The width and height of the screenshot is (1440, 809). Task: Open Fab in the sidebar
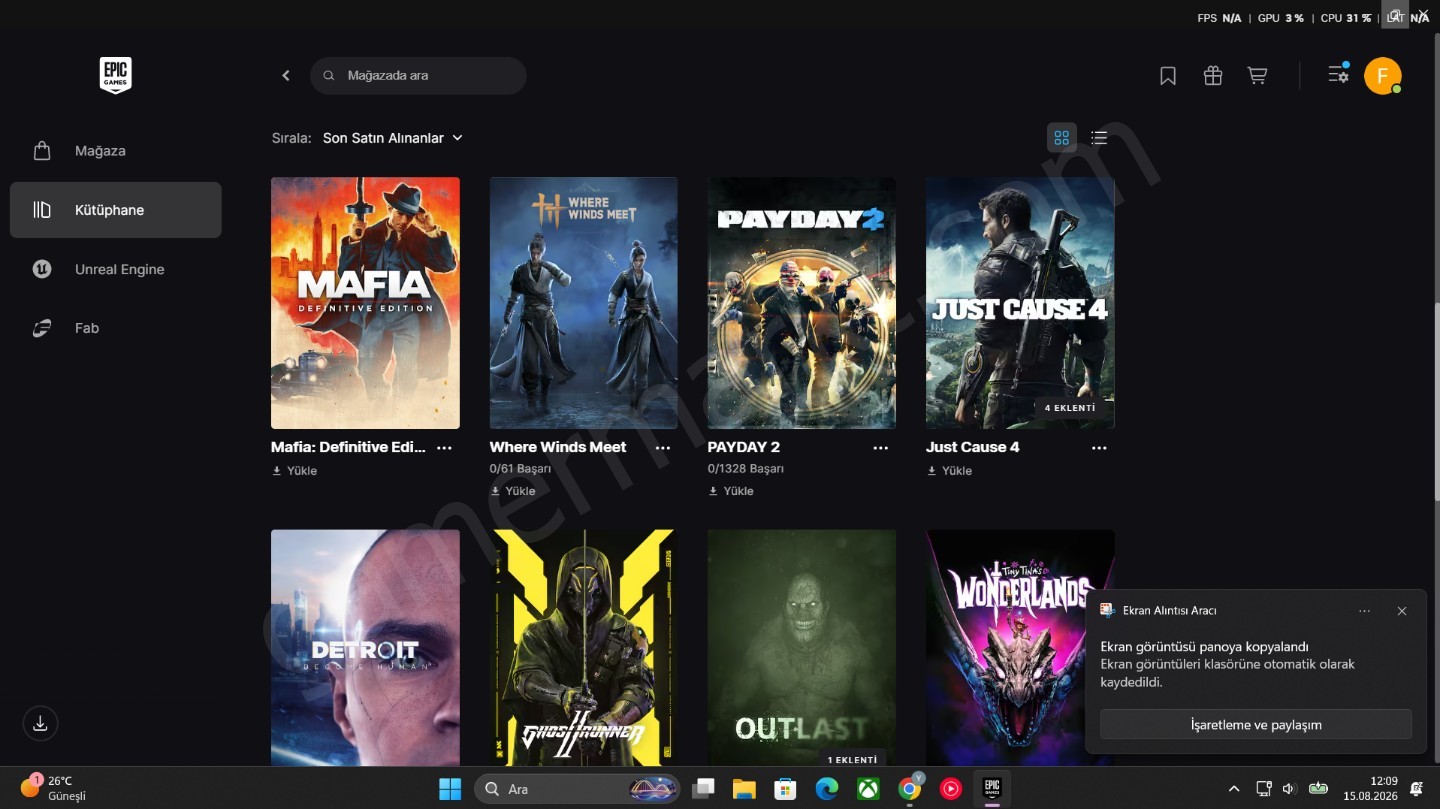click(x=116, y=328)
